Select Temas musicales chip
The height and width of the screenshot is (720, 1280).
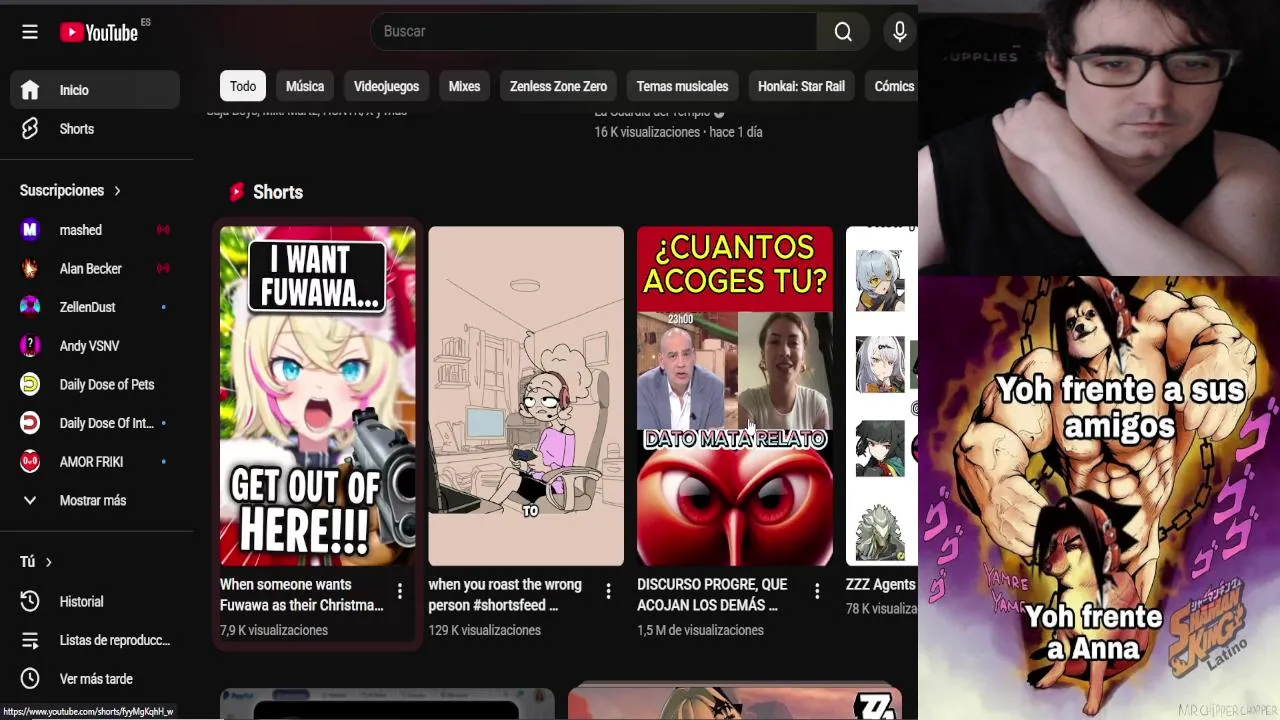pyautogui.click(x=682, y=86)
